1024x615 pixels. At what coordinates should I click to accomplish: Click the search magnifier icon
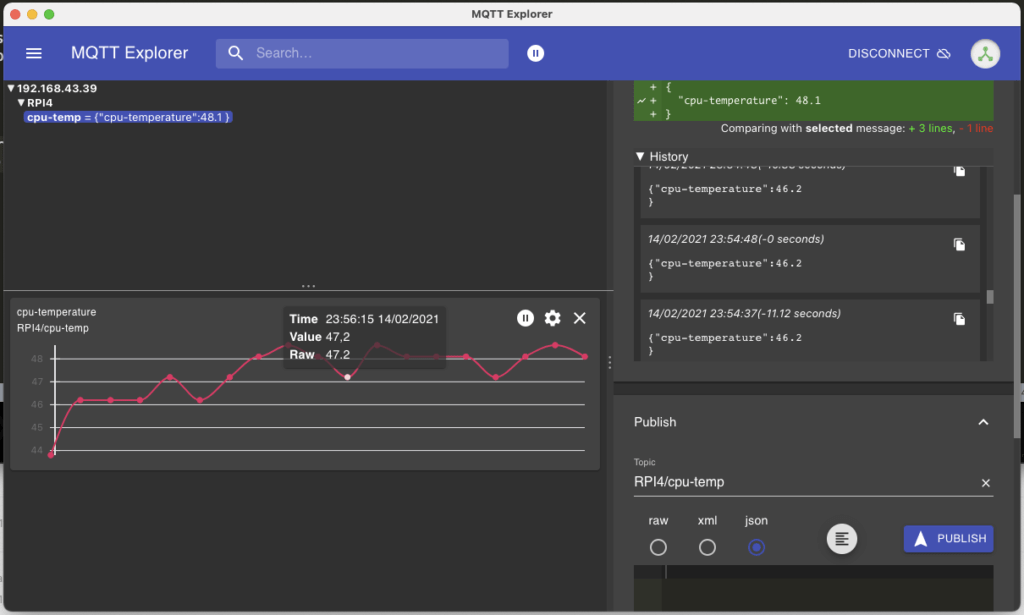click(x=236, y=54)
